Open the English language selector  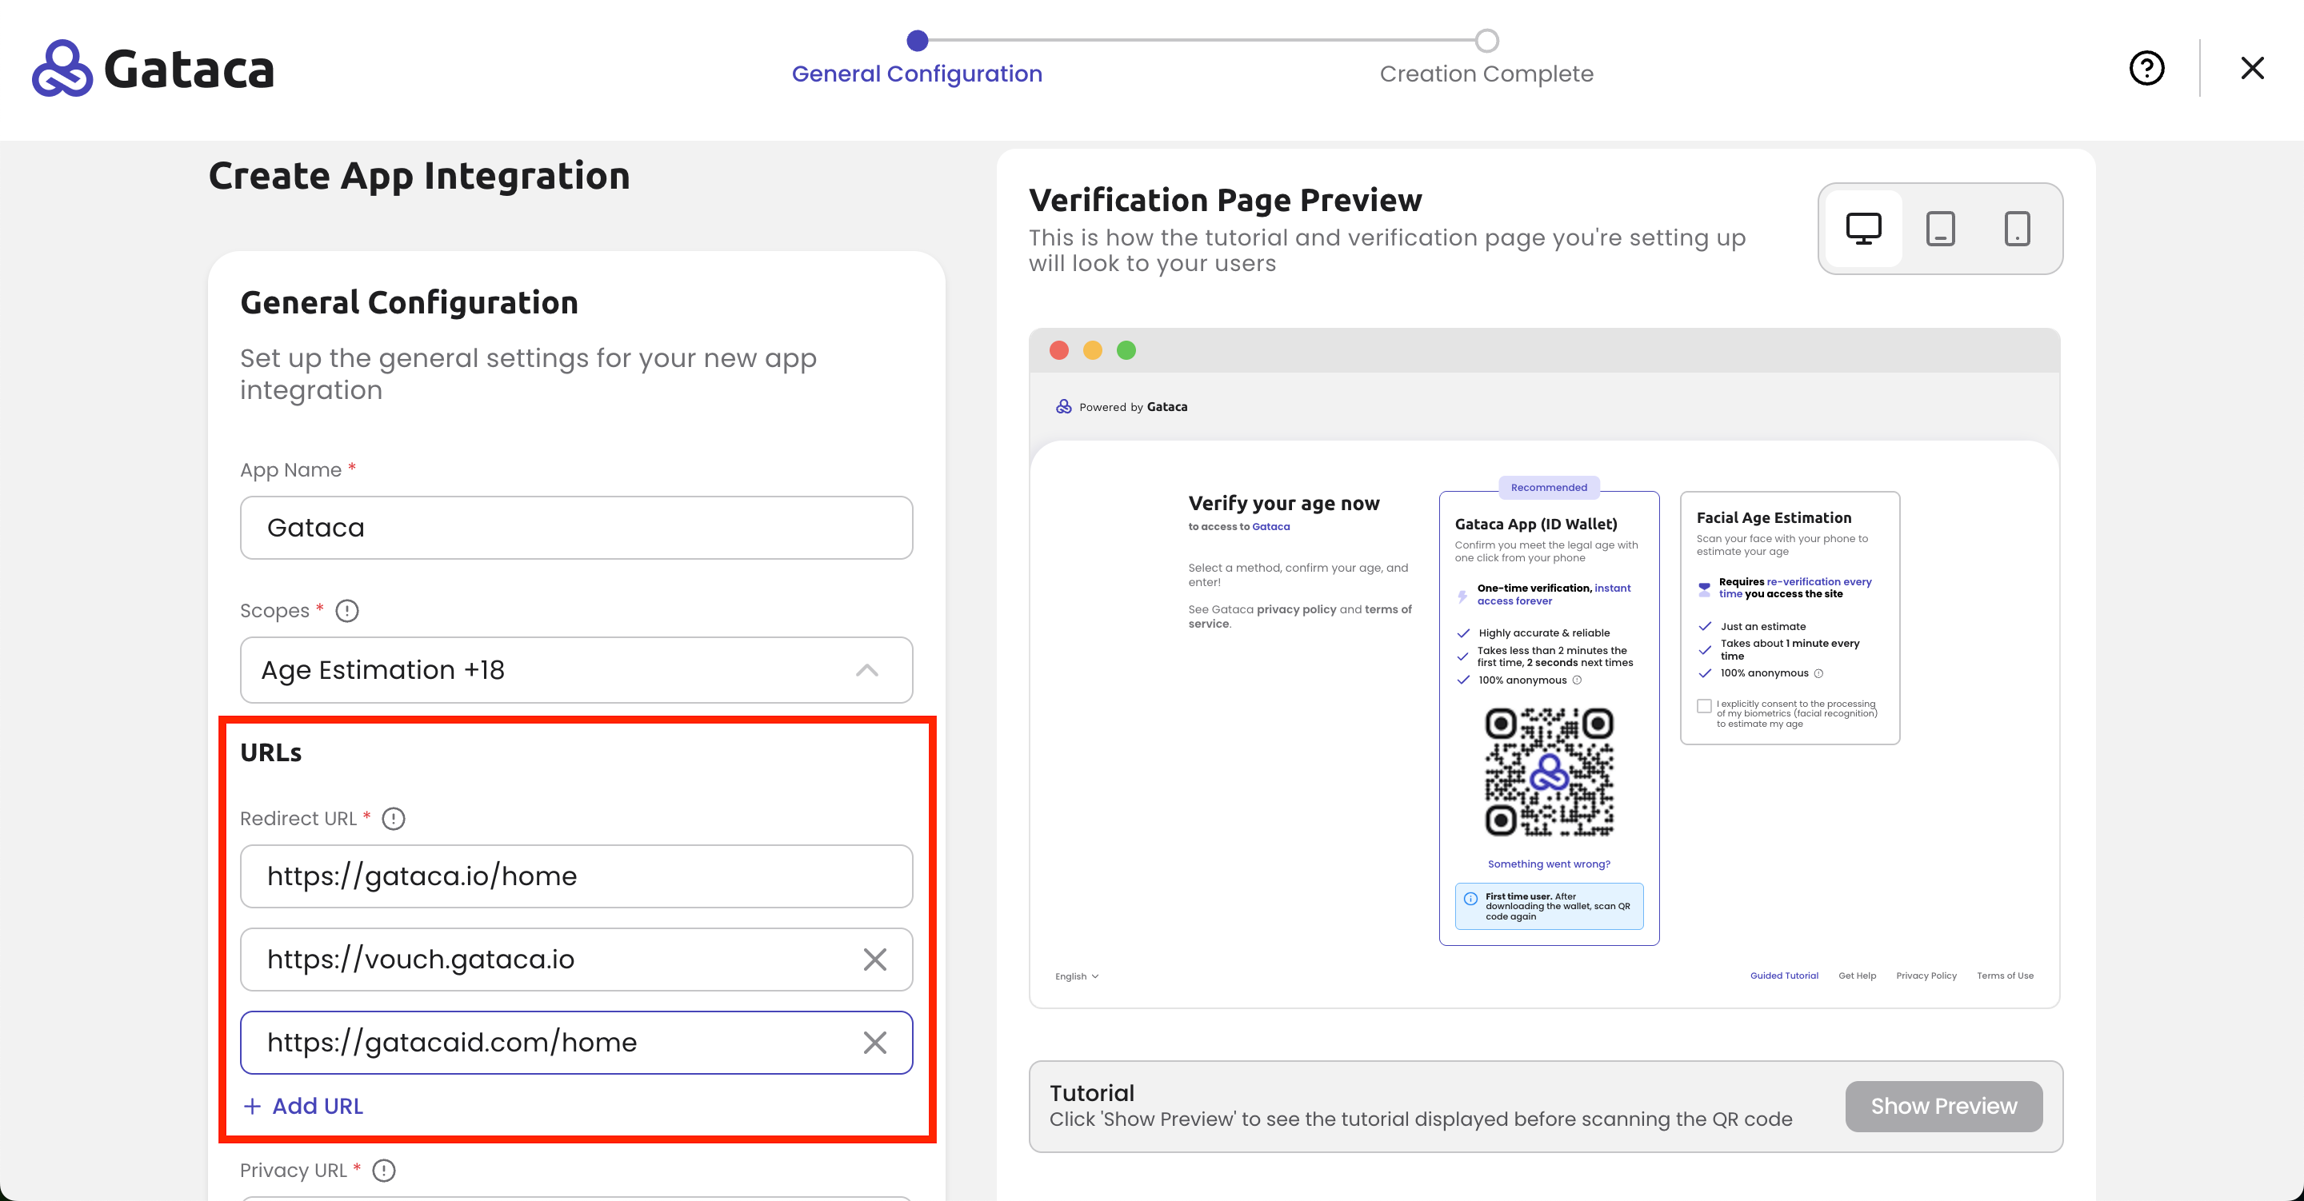(1077, 976)
